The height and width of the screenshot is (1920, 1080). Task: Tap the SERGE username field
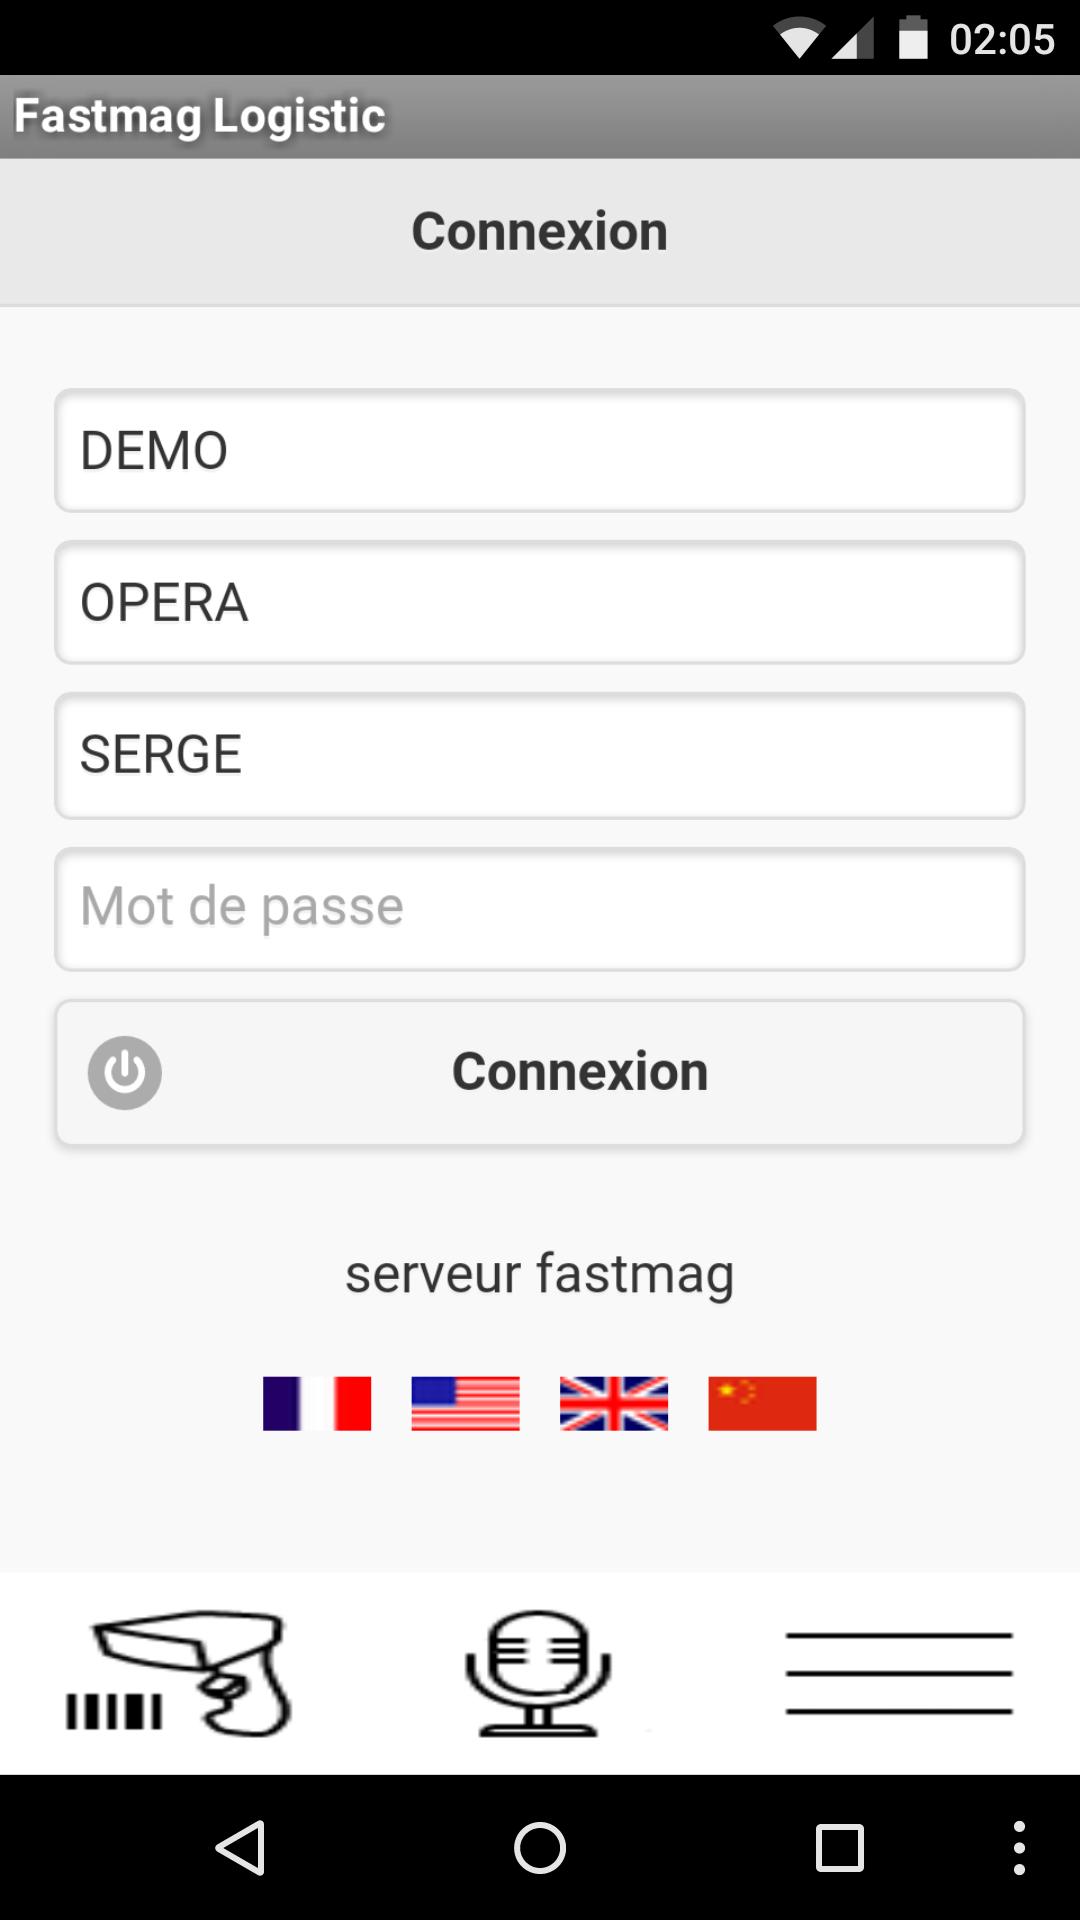click(539, 755)
